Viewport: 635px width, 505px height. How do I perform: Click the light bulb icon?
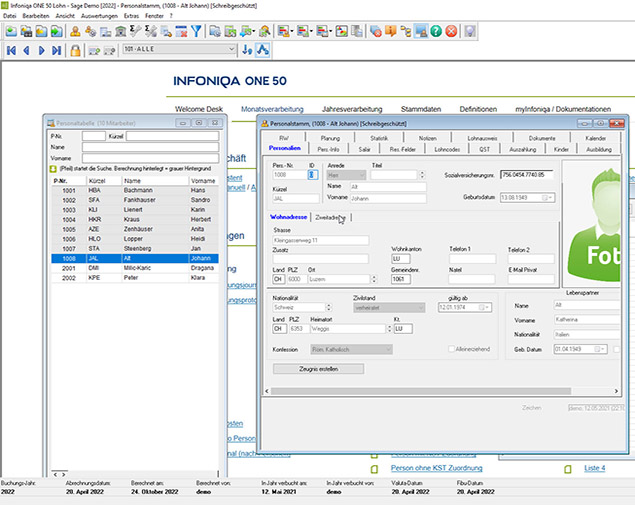point(470,31)
